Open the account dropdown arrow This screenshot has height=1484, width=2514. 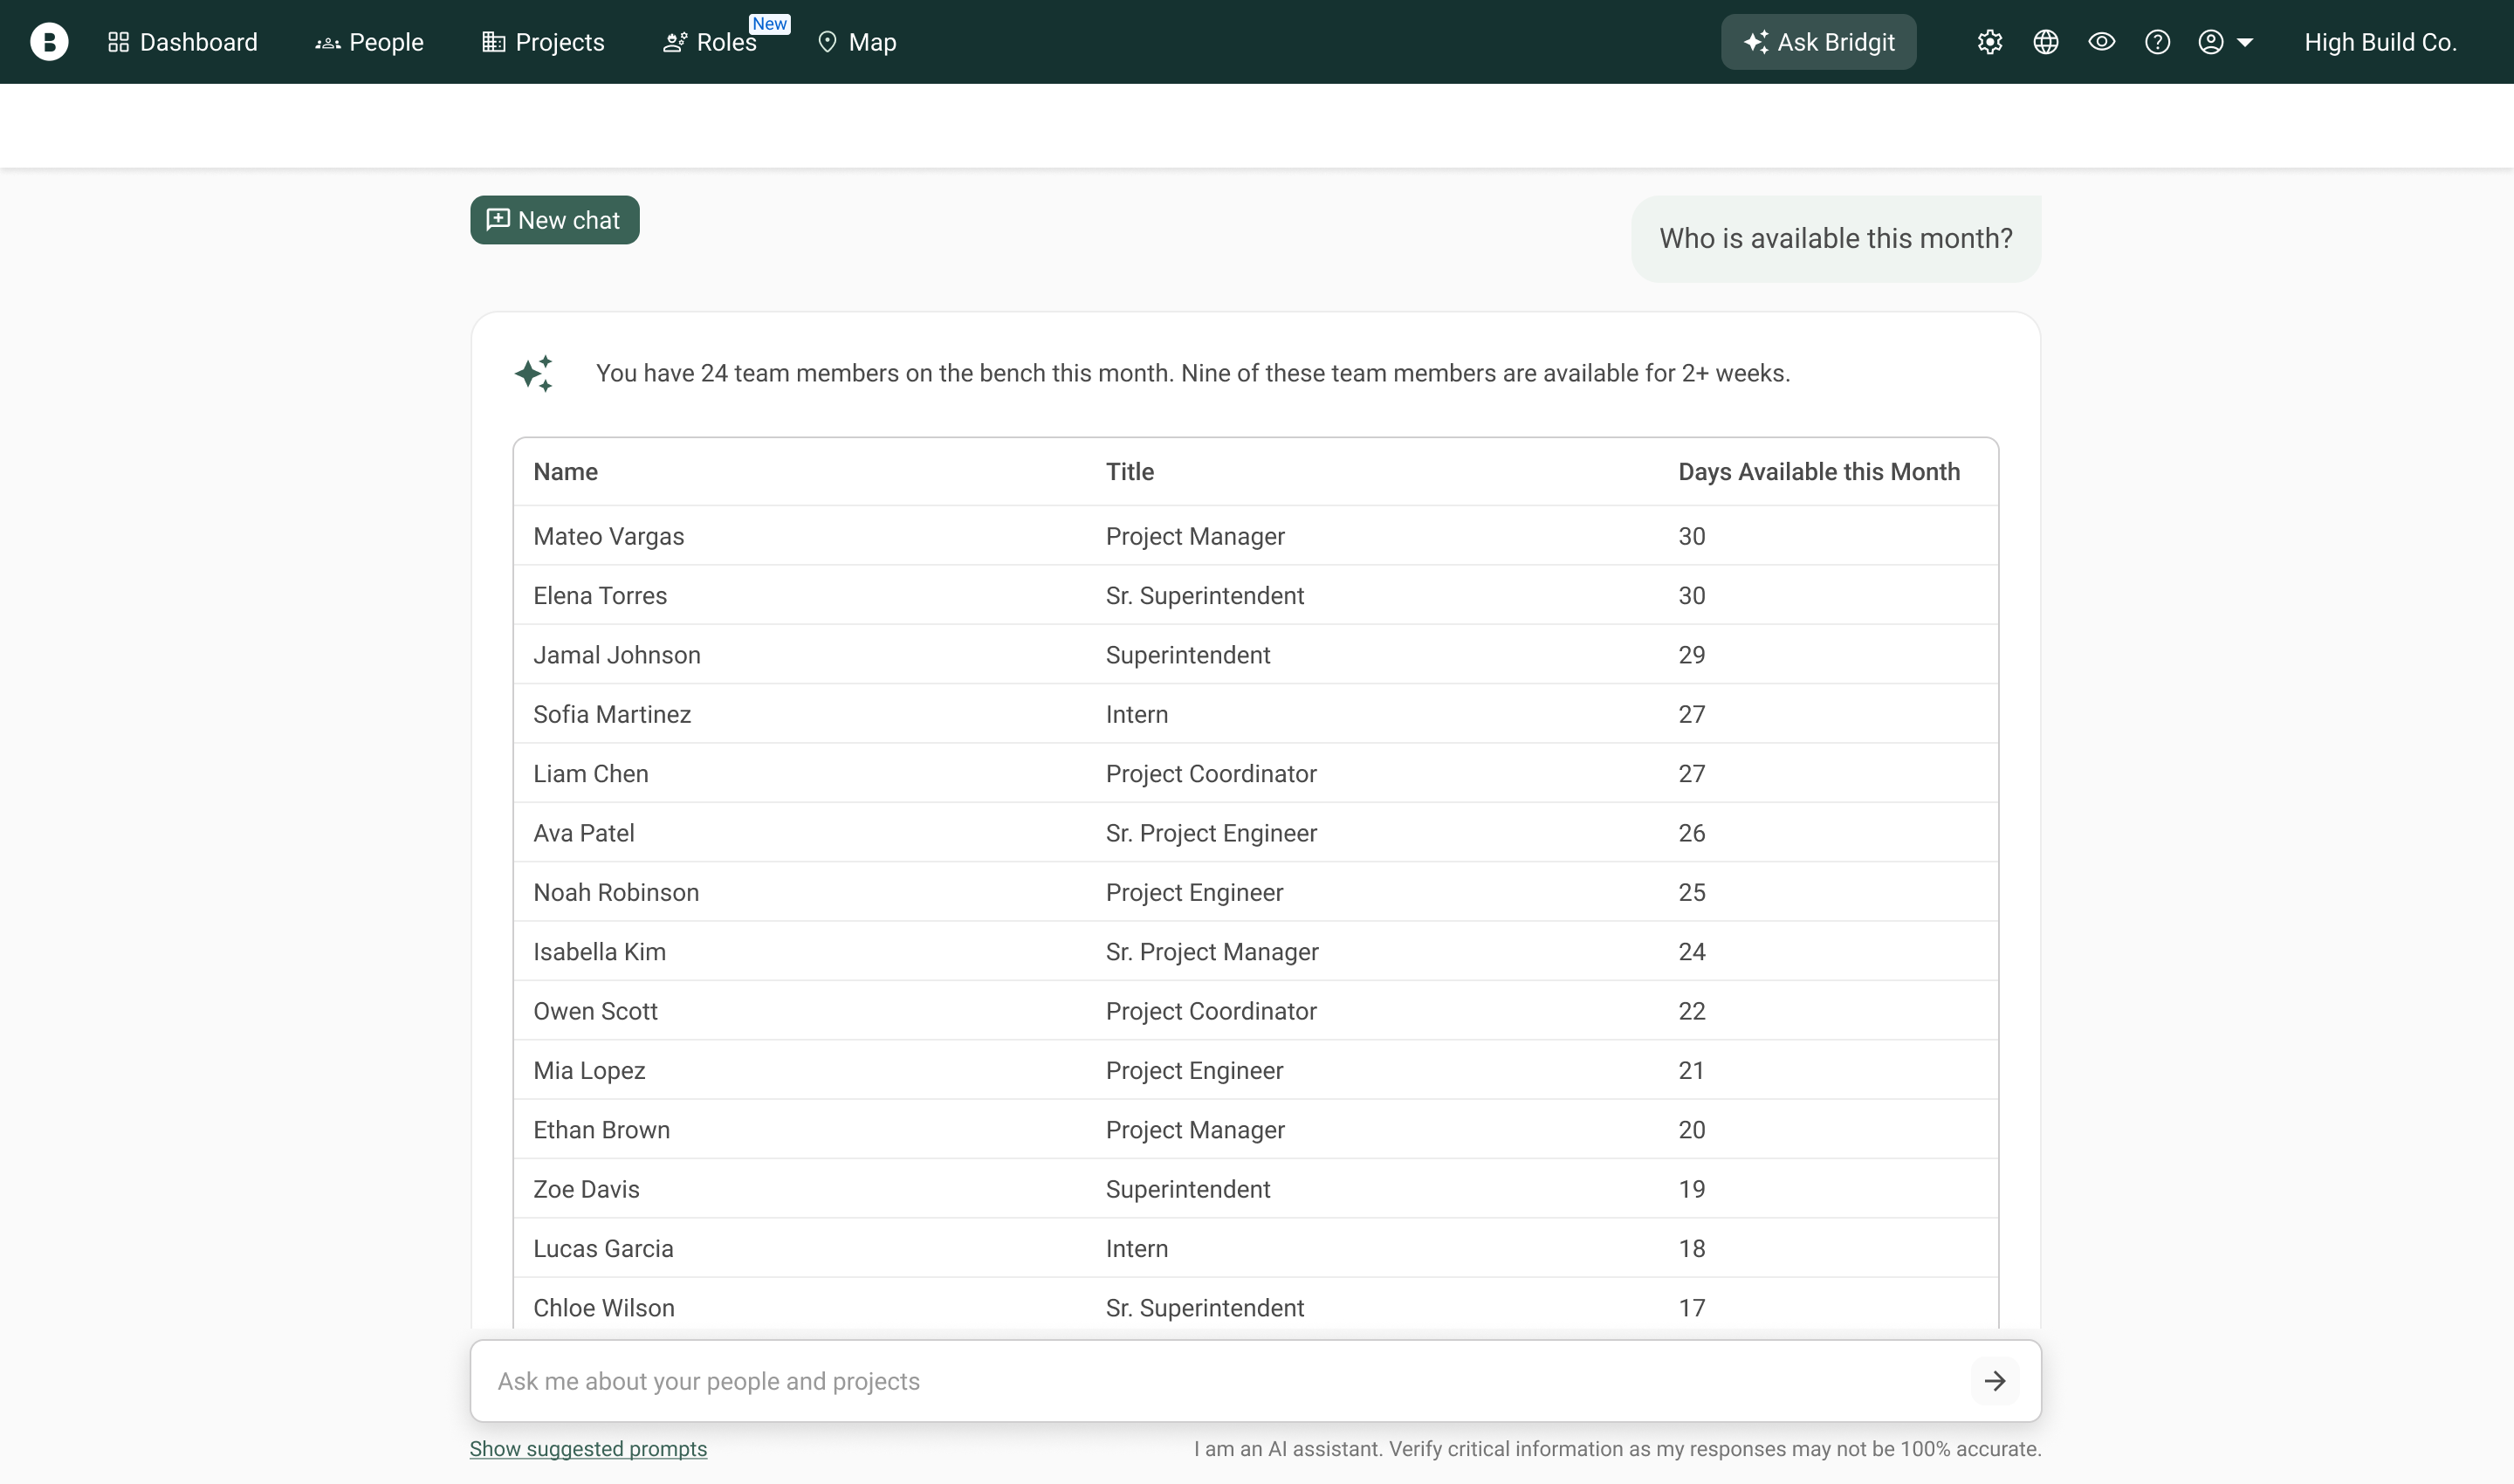pos(2243,43)
